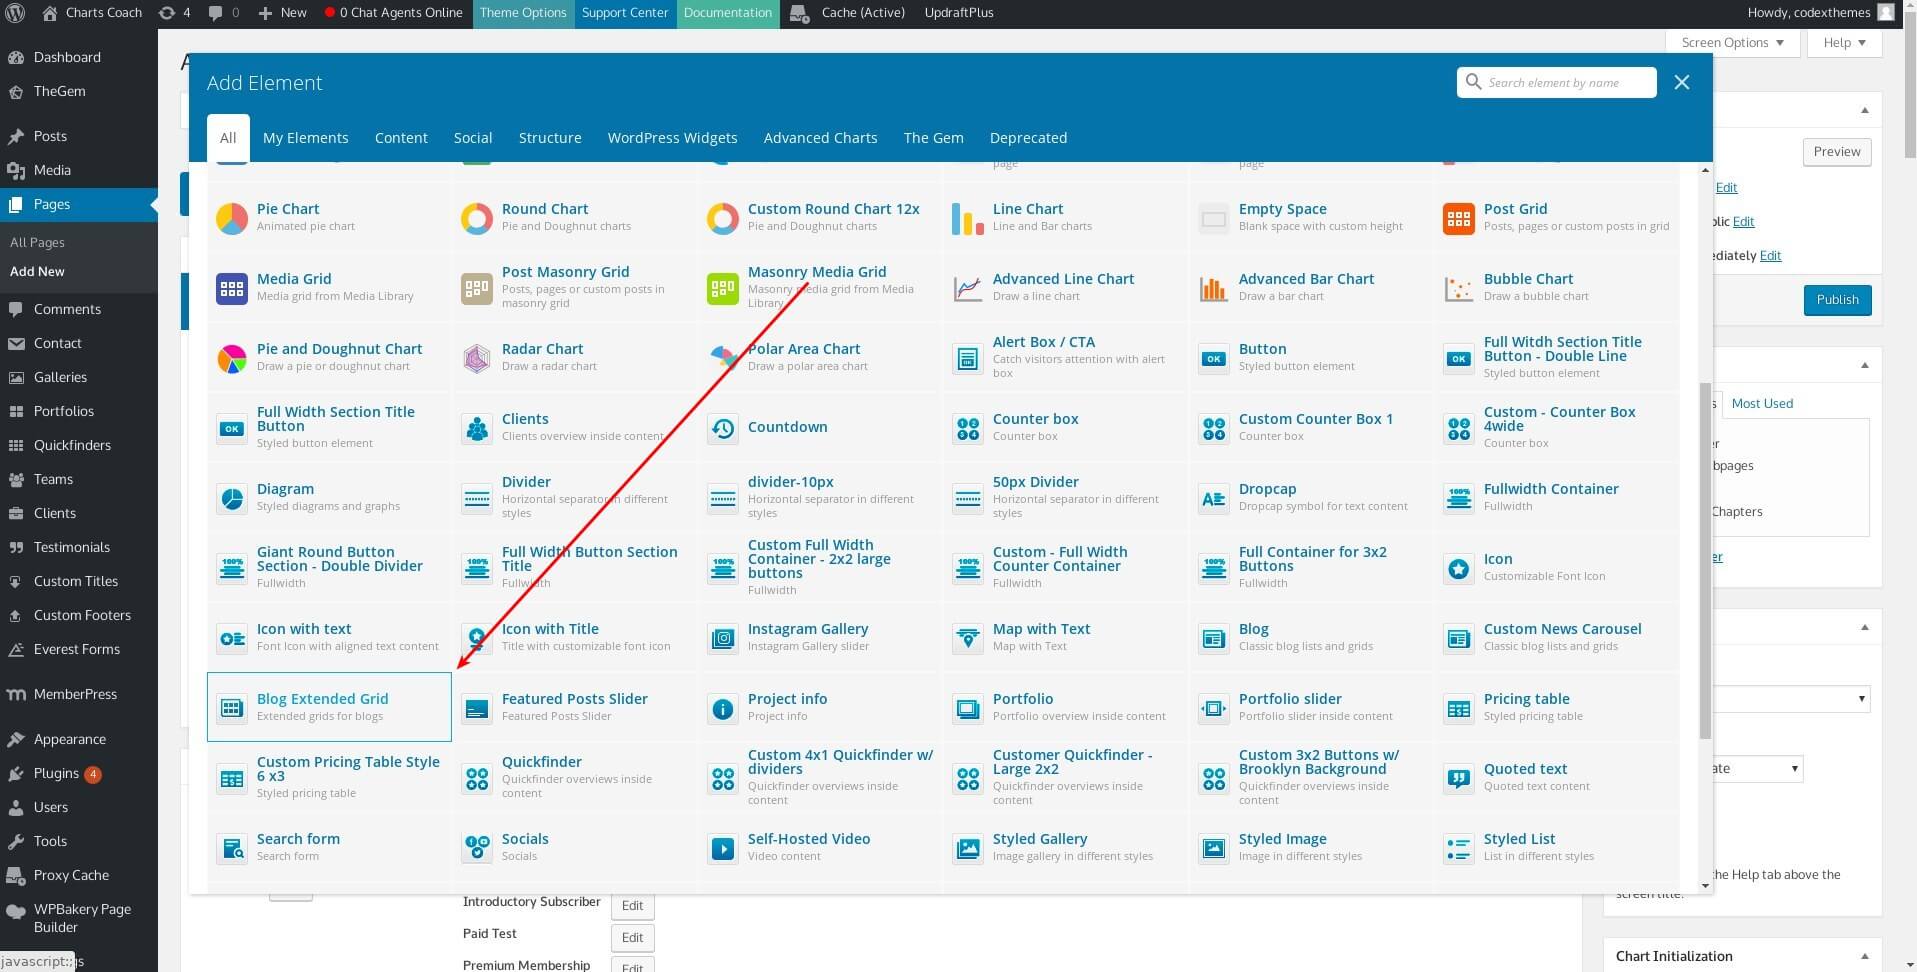Viewport: 1917px width, 972px height.
Task: Pick the Post Grid orange icon
Action: click(1459, 218)
